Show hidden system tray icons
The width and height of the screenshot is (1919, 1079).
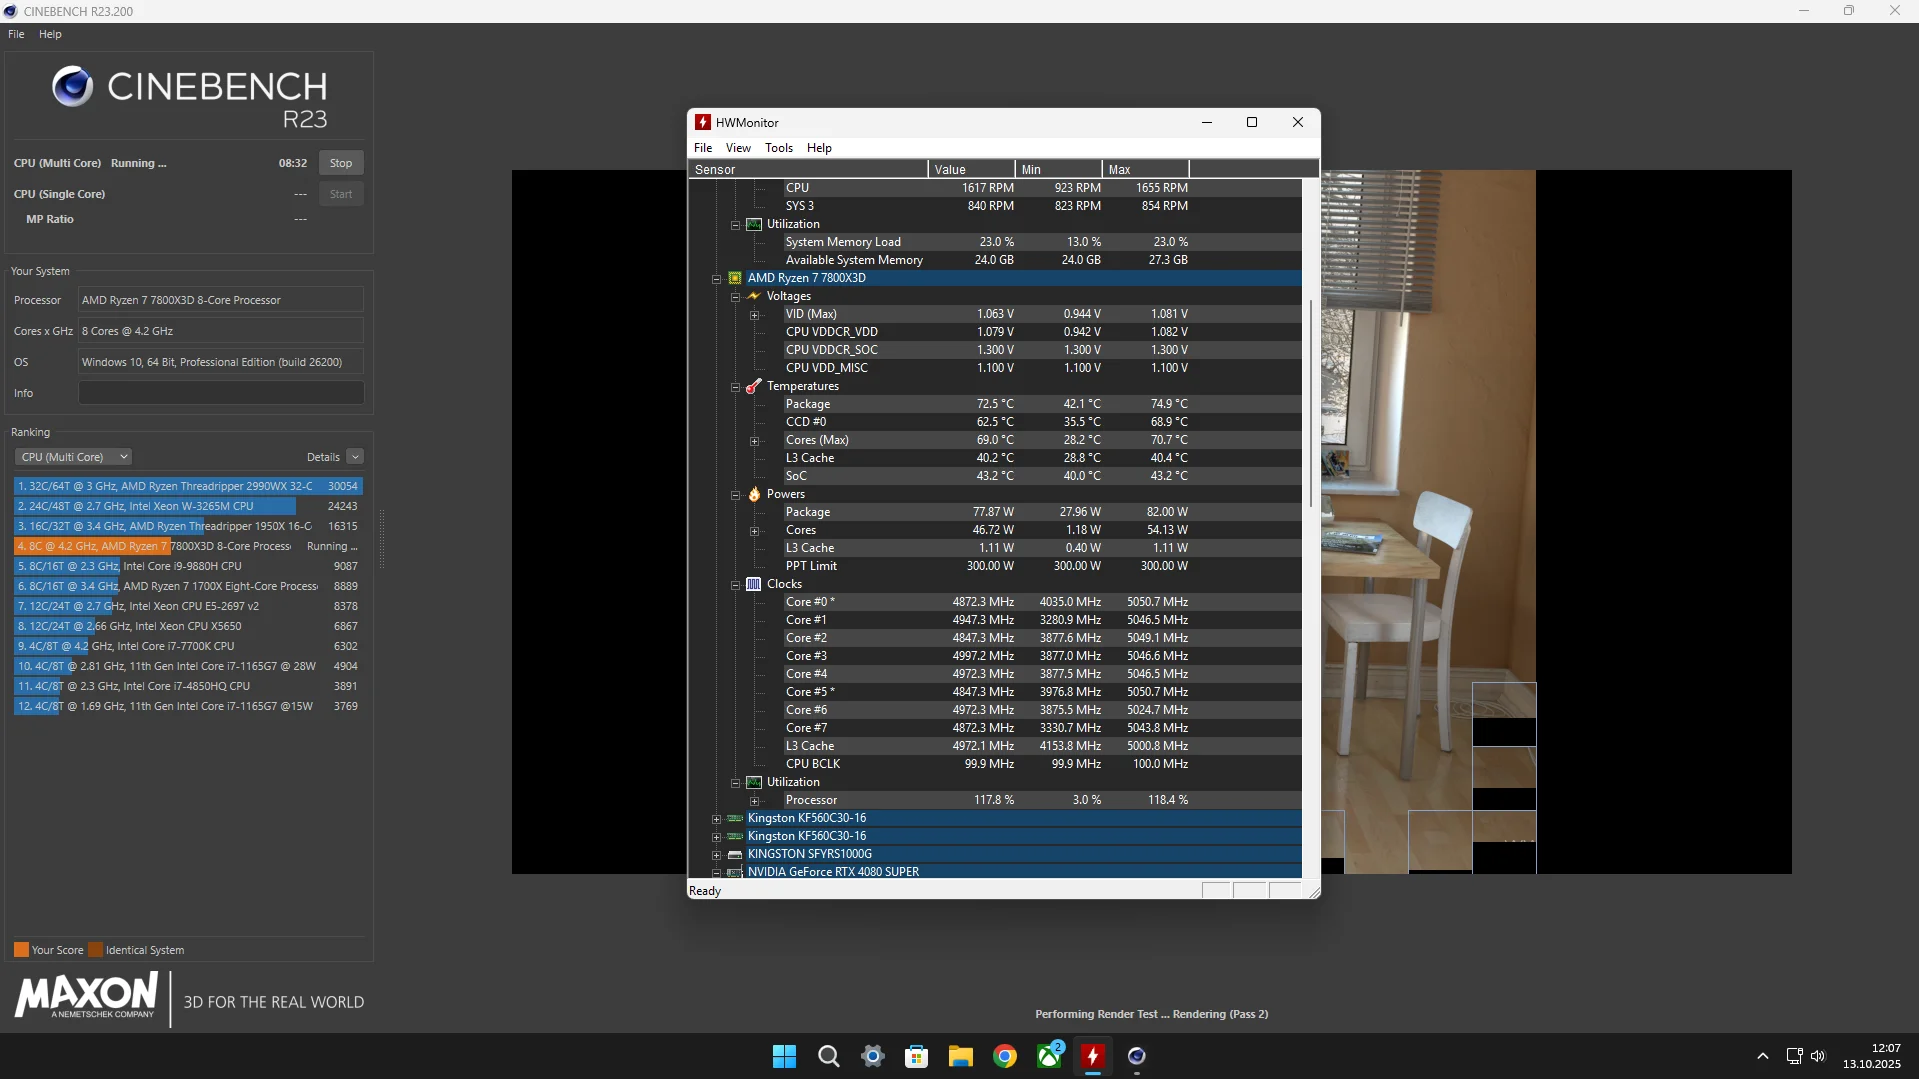pos(1763,1056)
